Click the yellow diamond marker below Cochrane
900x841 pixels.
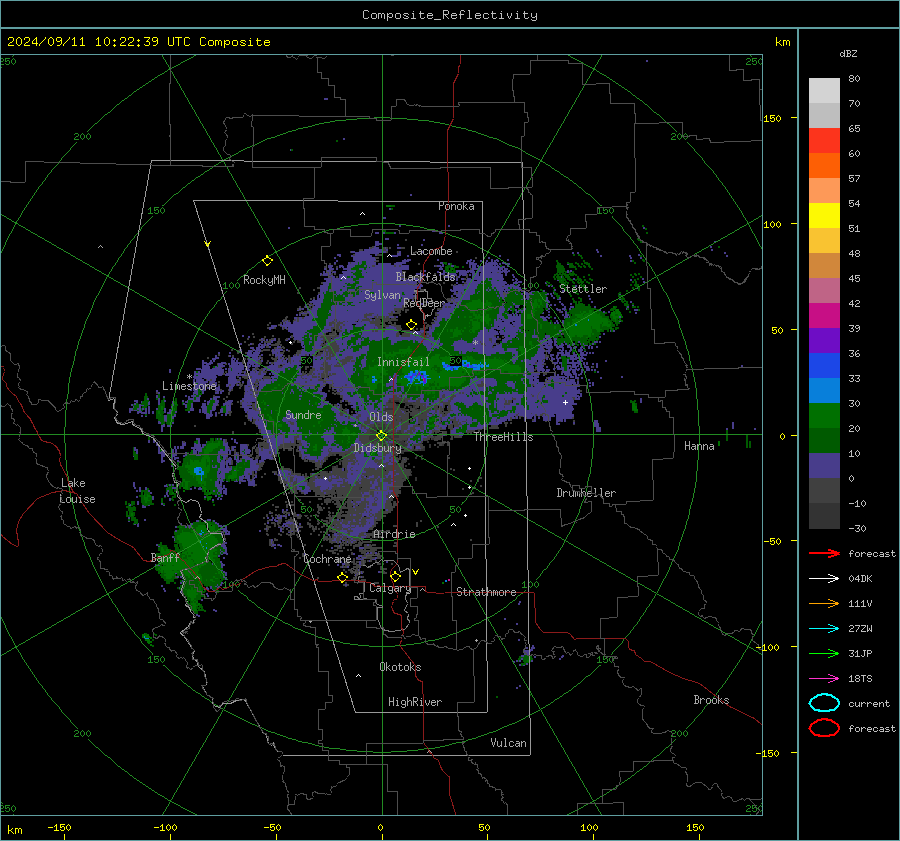point(343,577)
